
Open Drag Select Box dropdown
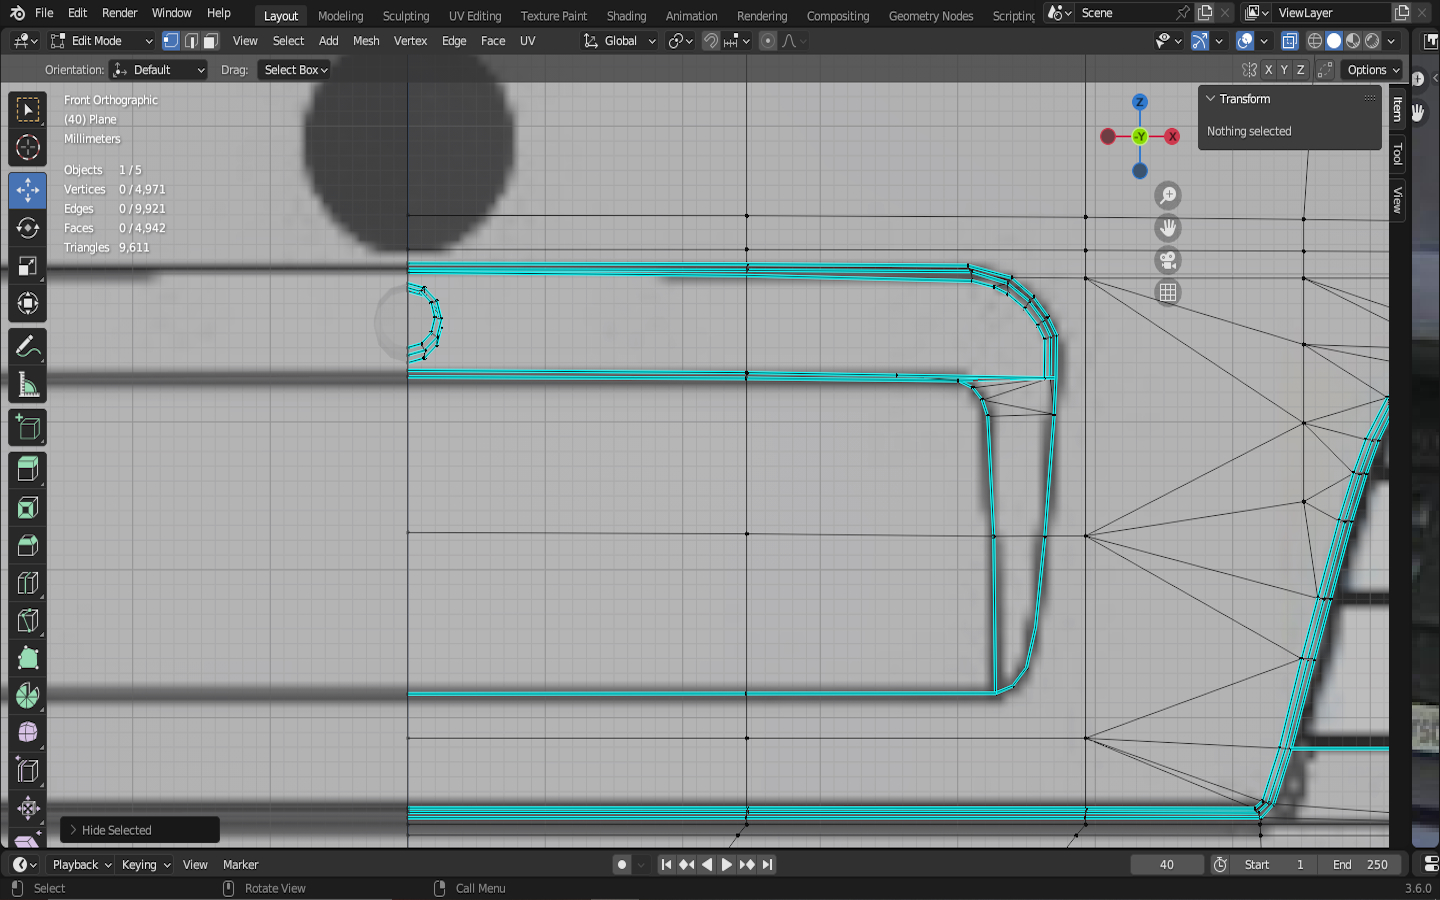(x=295, y=70)
